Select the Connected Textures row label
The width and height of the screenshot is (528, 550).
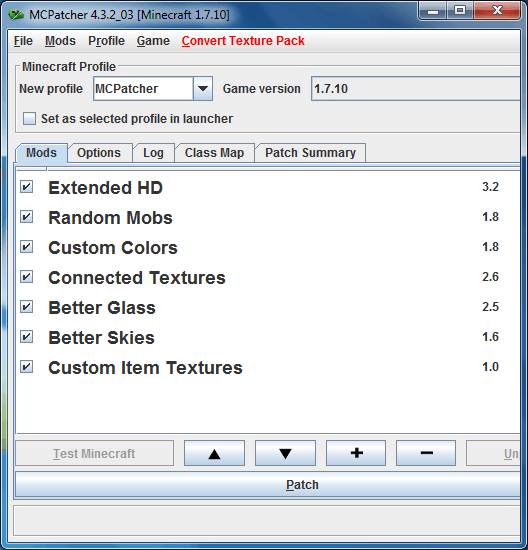tap(137, 277)
